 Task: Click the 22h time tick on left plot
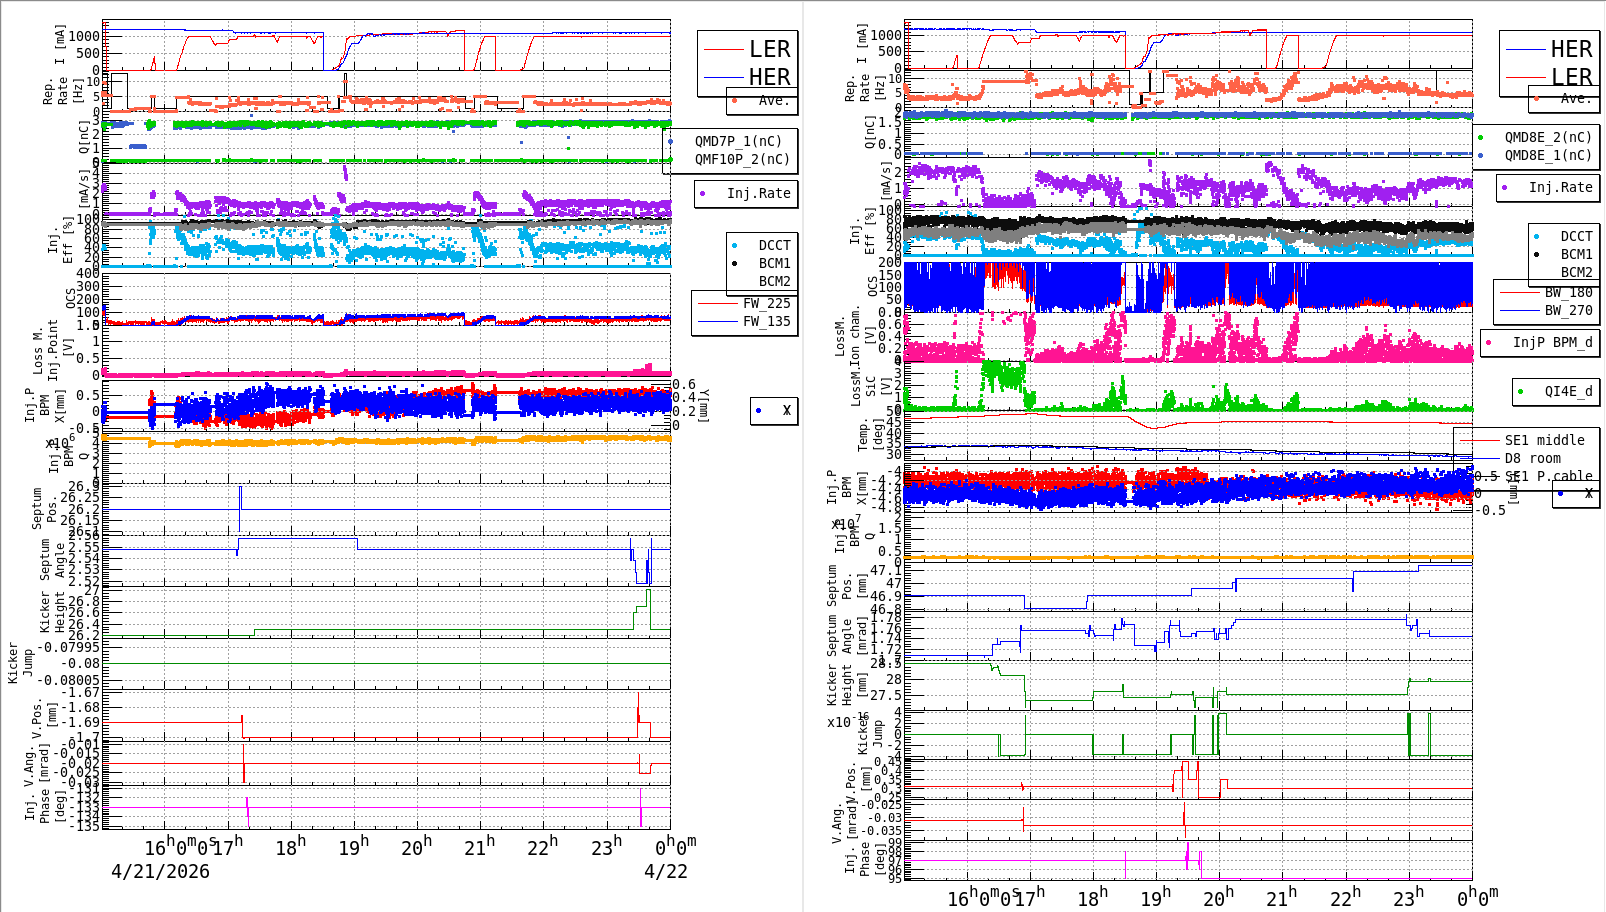tap(543, 846)
